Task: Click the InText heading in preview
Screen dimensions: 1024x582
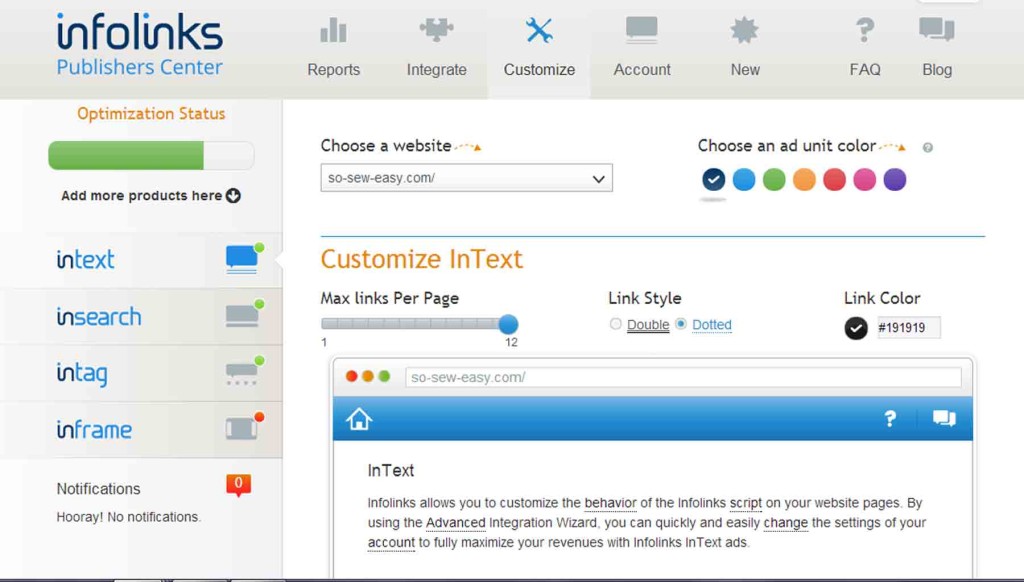Action: coord(391,470)
